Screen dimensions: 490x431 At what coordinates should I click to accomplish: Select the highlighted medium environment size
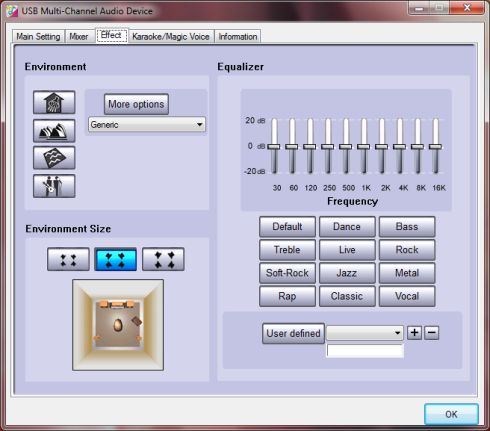[116, 259]
